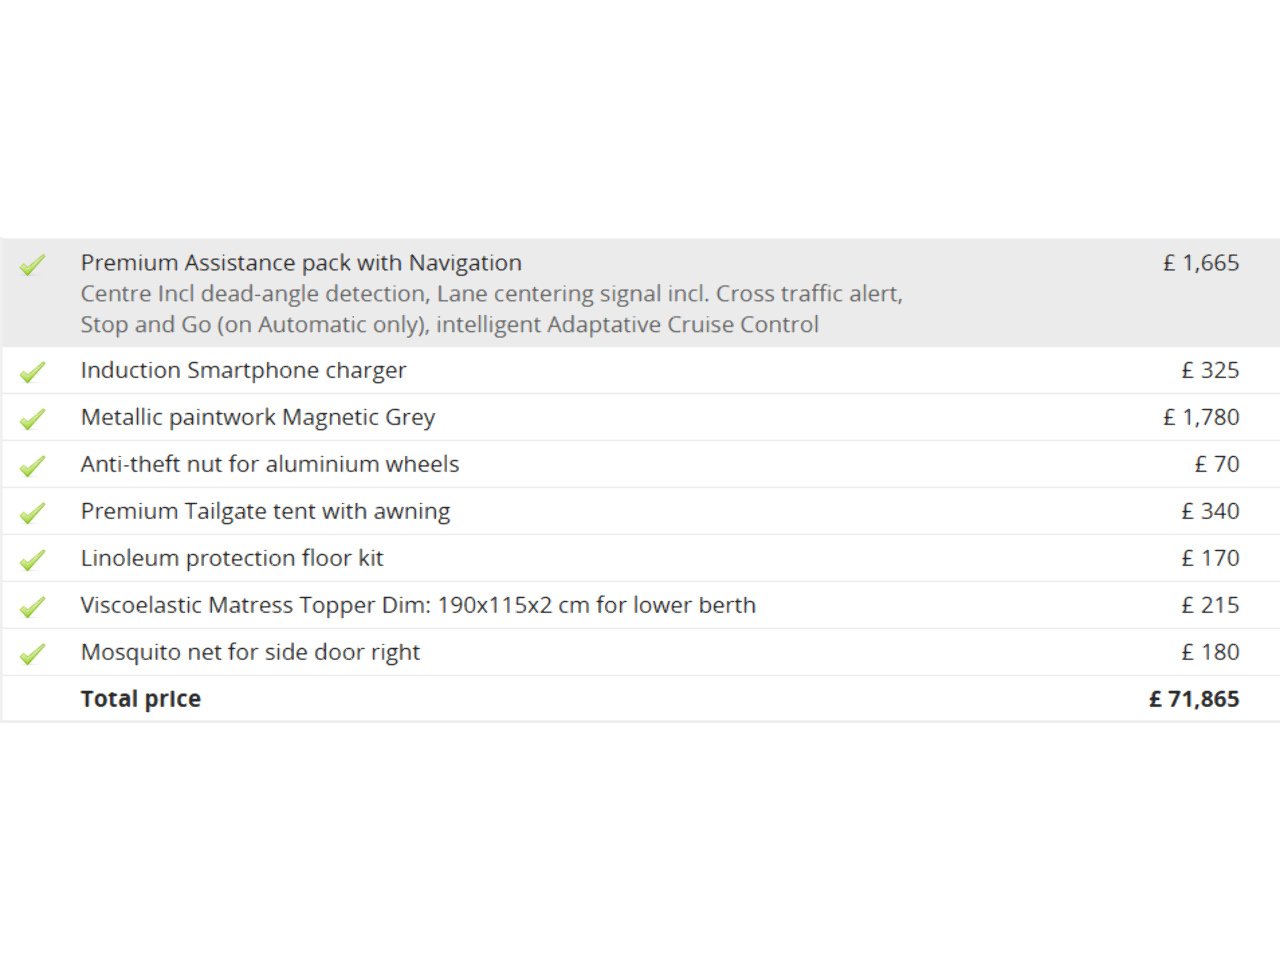Click the Viscoelastic Matress Topper row label
Viewport: 1280px width, 960px height.
[418, 605]
